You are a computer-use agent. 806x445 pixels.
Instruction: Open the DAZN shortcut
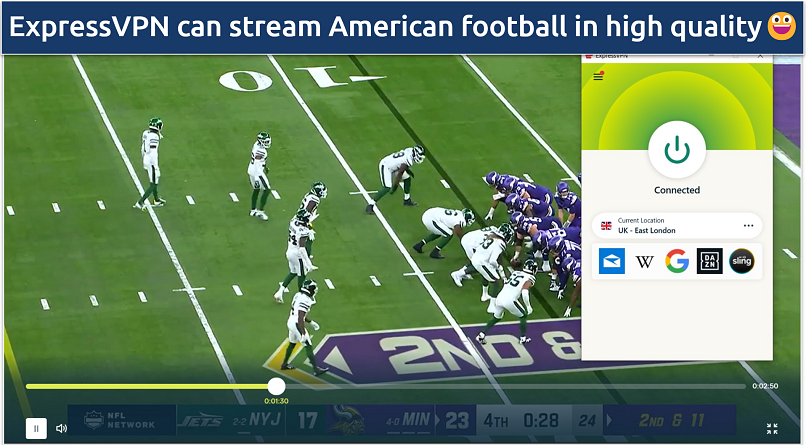(709, 261)
